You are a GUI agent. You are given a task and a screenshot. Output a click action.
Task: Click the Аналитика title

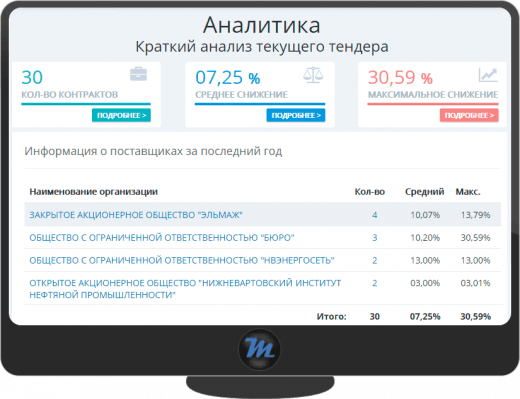tap(262, 25)
